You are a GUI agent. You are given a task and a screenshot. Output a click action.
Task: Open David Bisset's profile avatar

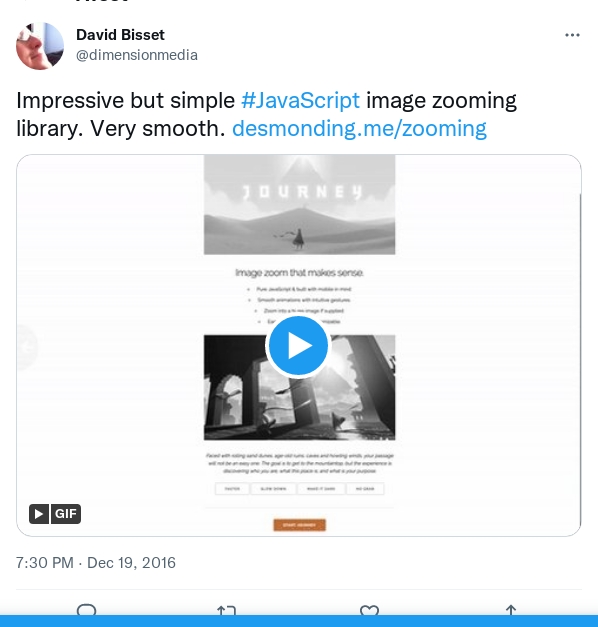pos(40,46)
